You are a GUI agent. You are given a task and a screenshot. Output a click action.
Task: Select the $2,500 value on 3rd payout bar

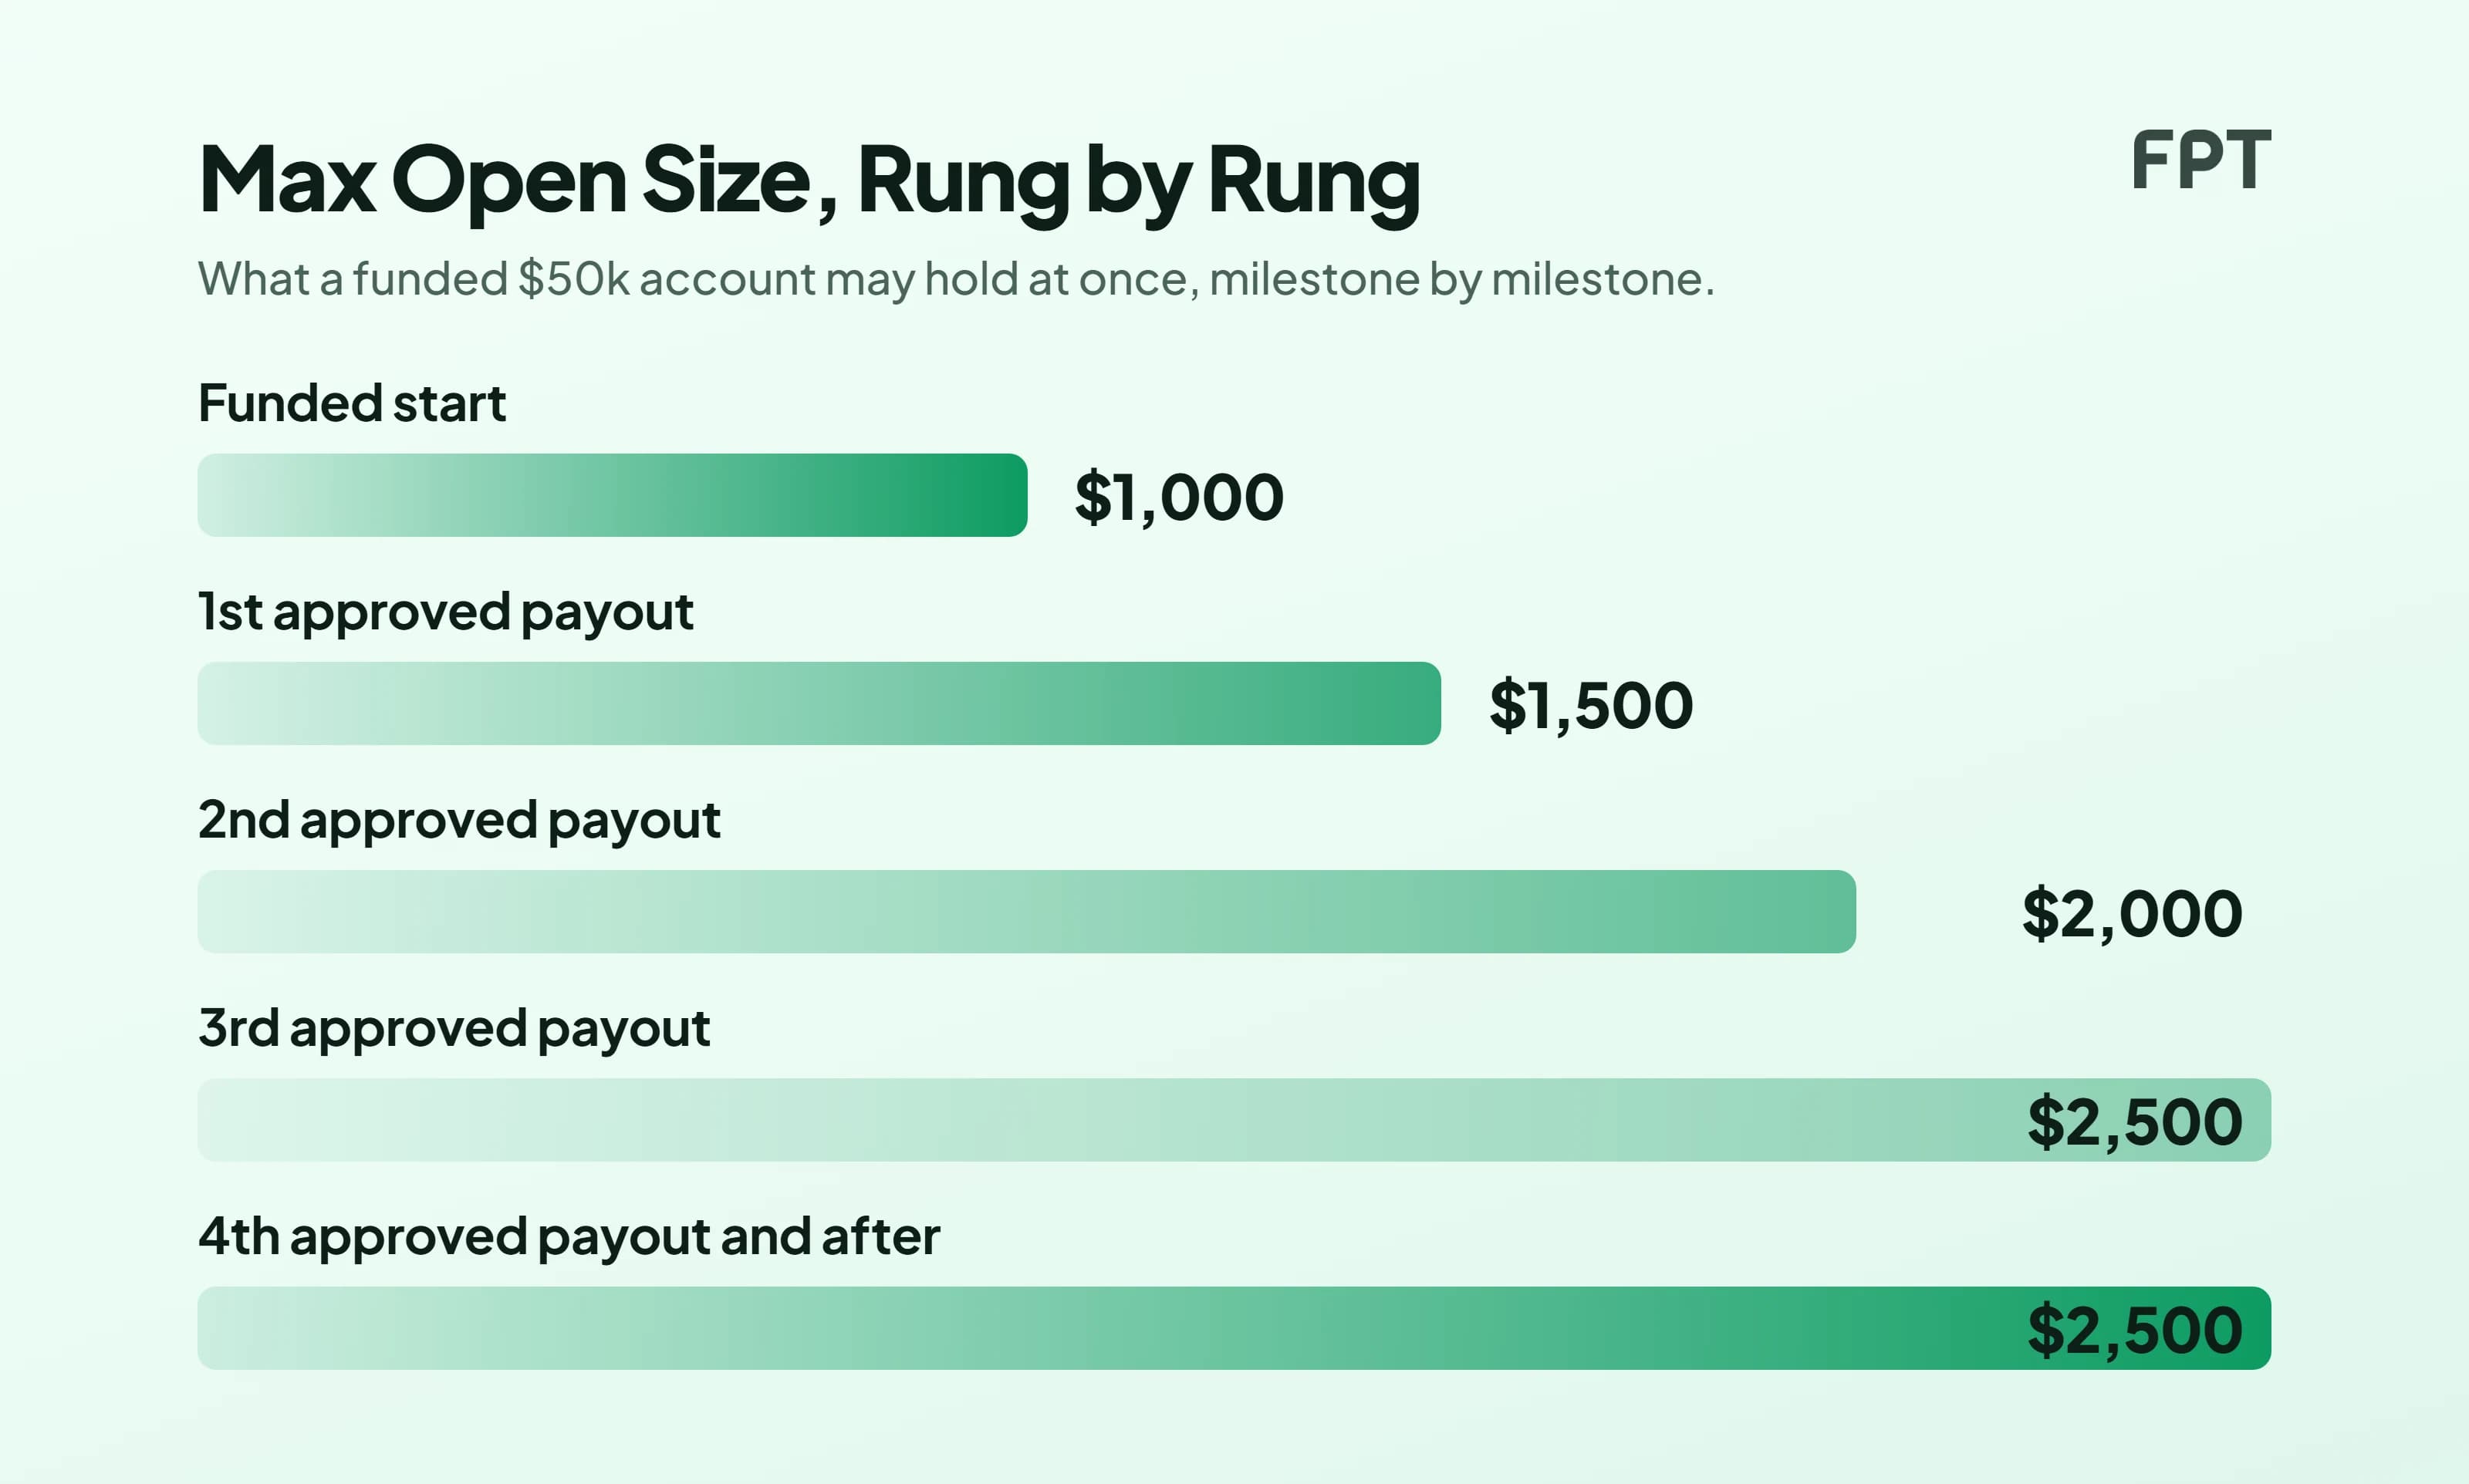(2135, 1121)
